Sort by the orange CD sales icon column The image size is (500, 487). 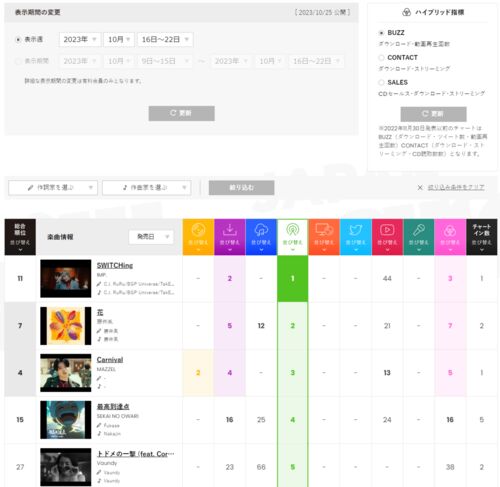point(198,237)
